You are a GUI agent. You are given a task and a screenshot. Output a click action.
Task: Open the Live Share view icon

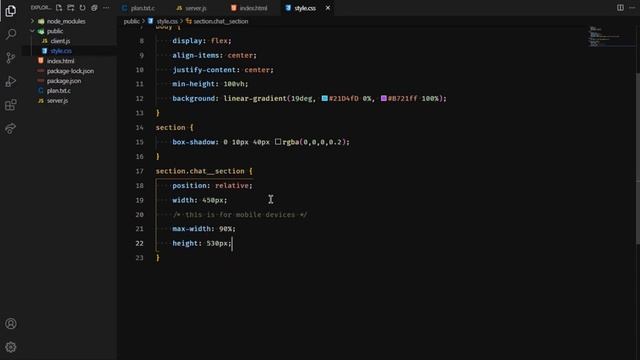point(11,129)
